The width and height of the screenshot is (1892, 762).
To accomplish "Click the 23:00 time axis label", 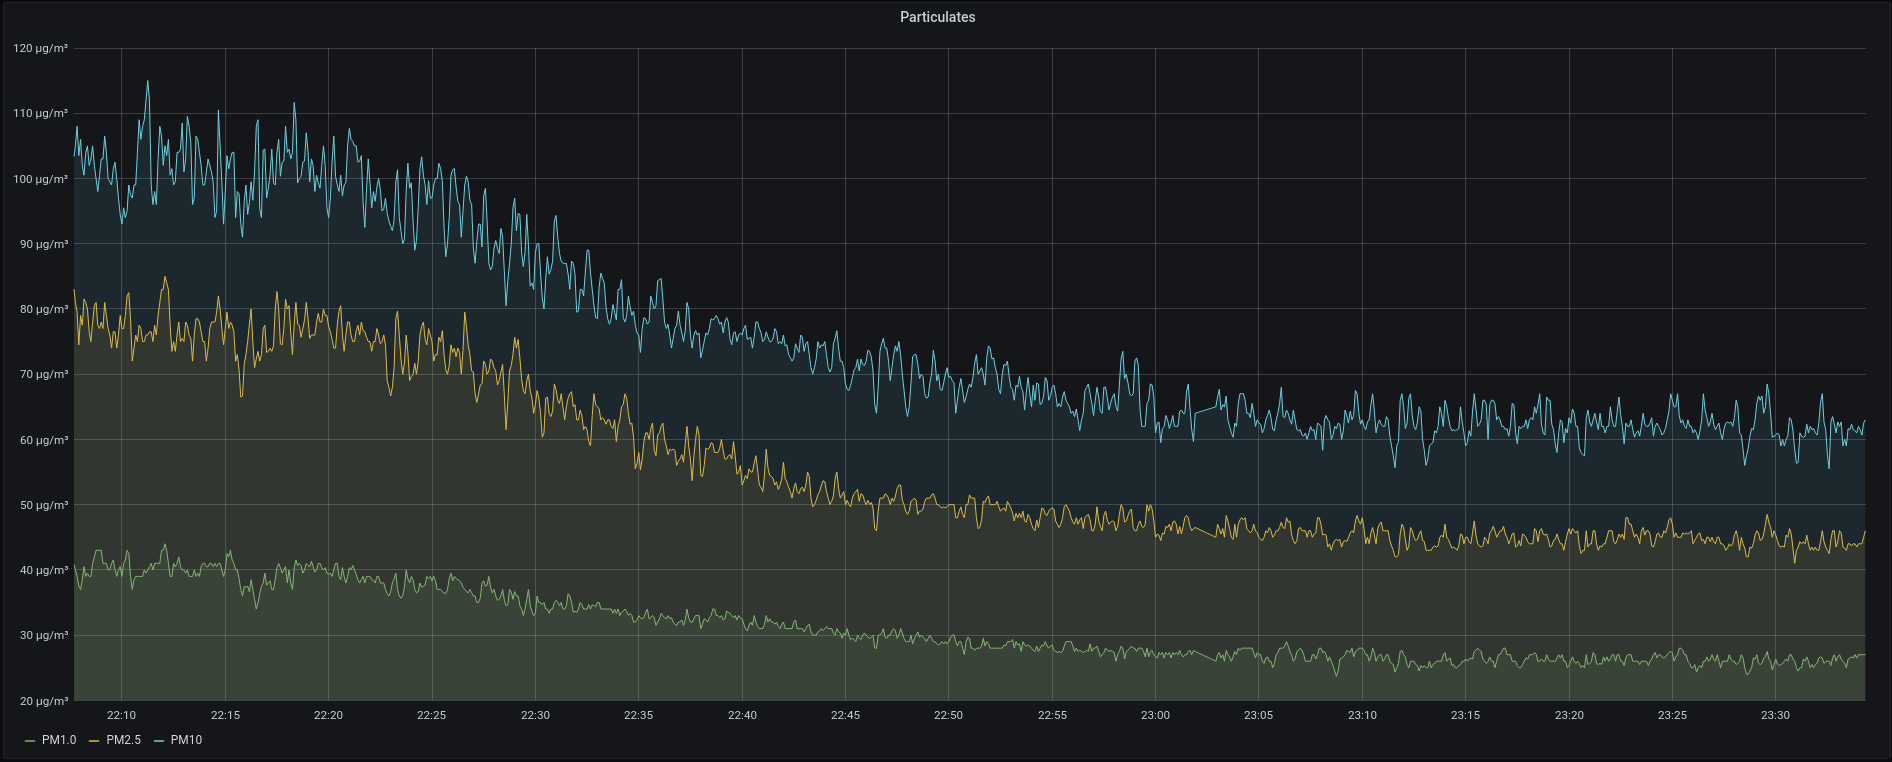I will pyautogui.click(x=1155, y=715).
